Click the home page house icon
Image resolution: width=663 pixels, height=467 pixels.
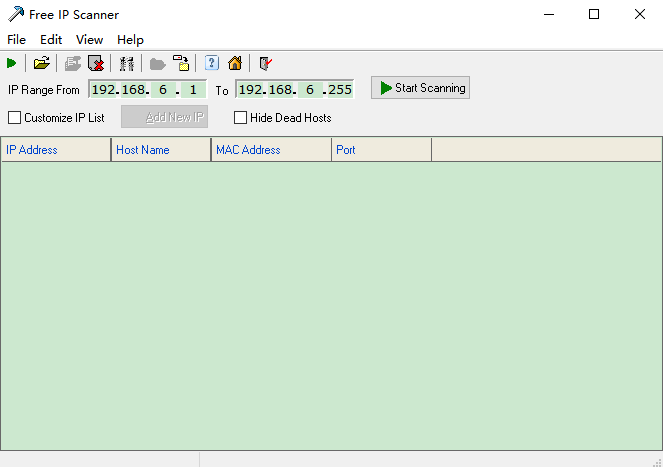click(235, 63)
